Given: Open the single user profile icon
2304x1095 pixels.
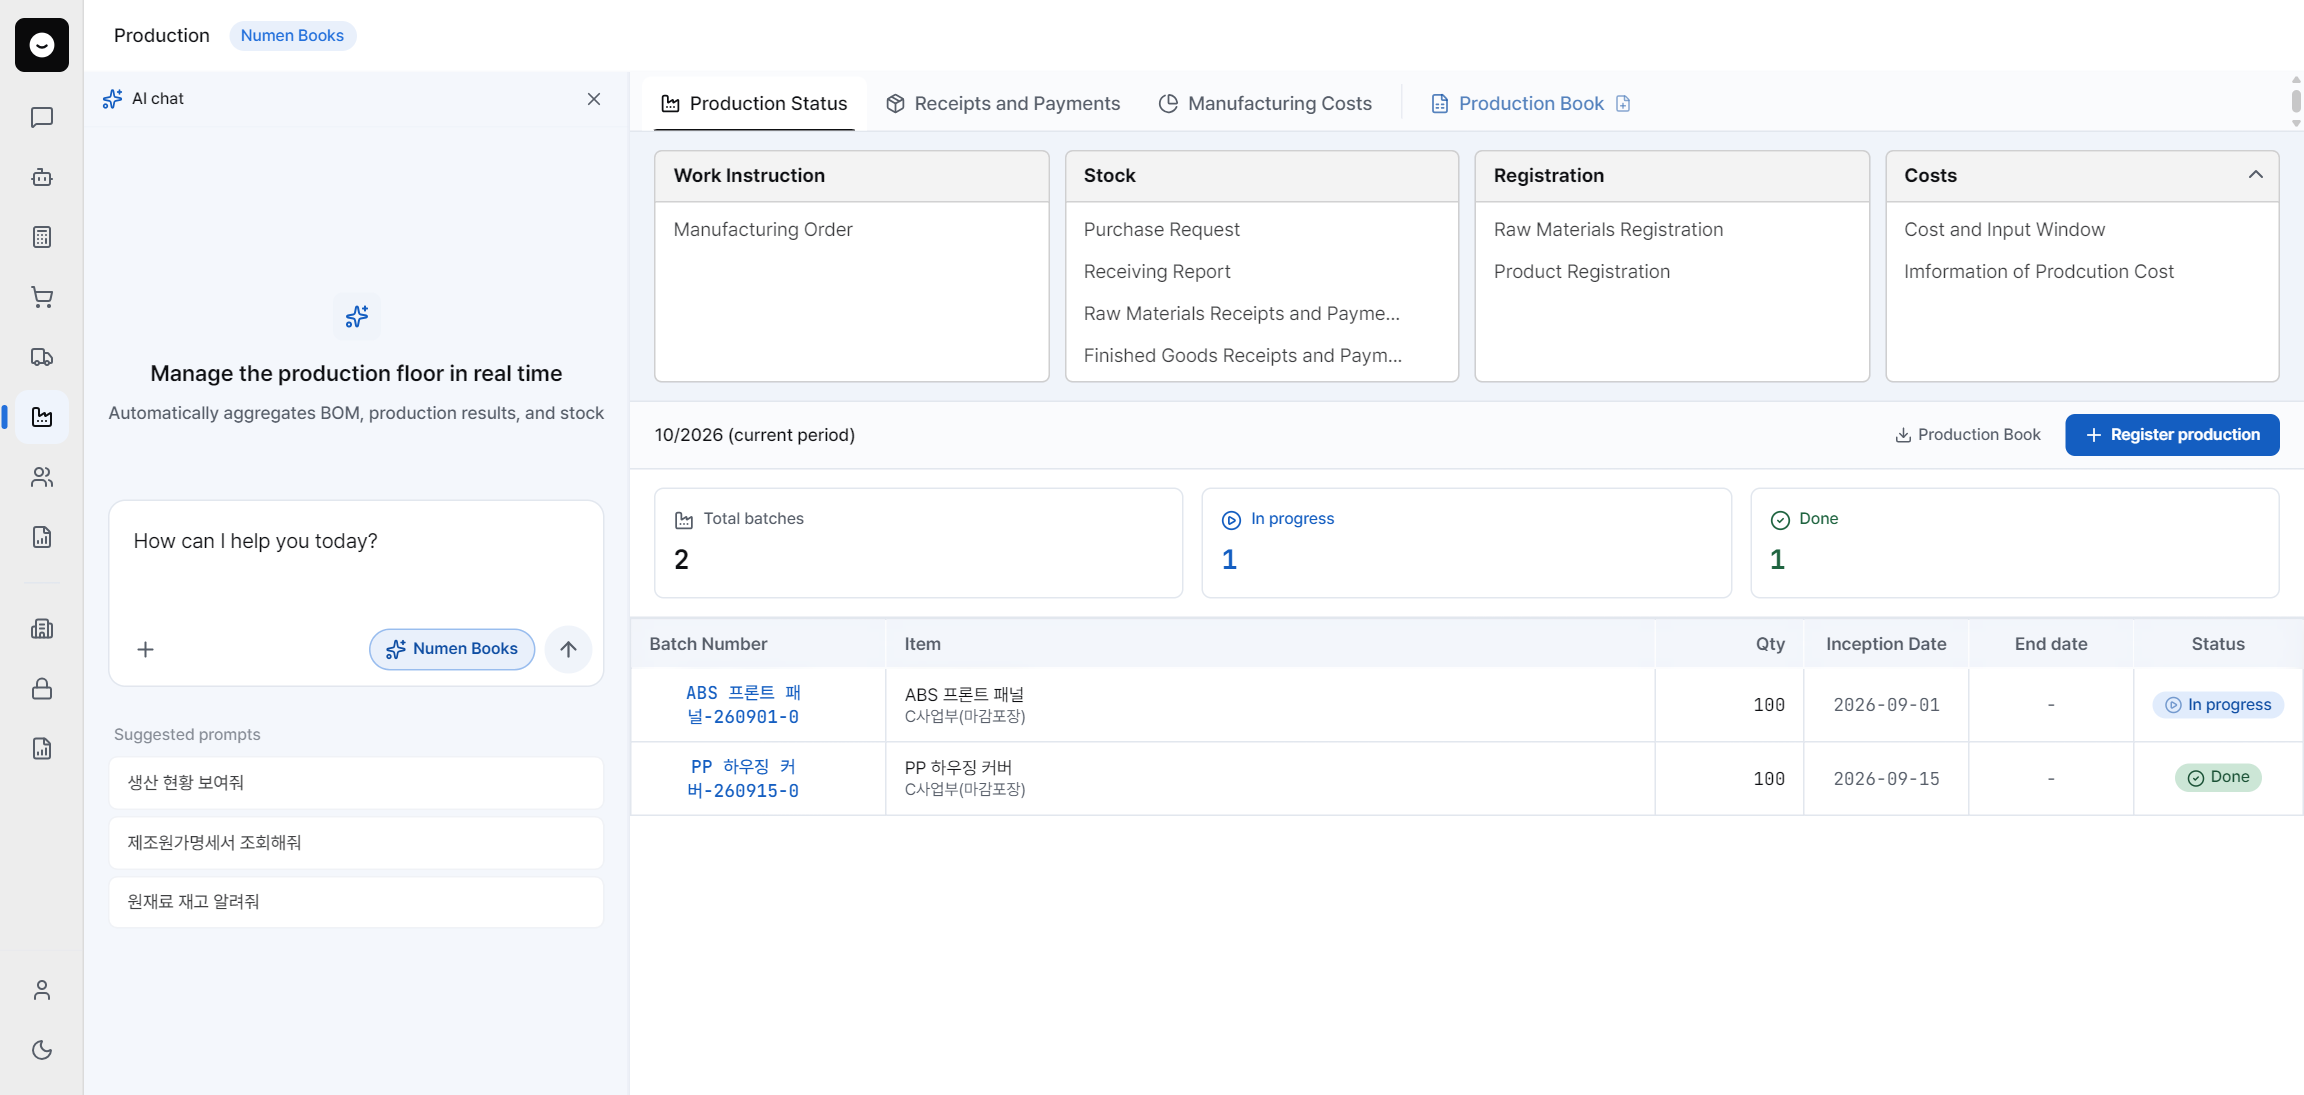Looking at the screenshot, I should pyautogui.click(x=42, y=990).
